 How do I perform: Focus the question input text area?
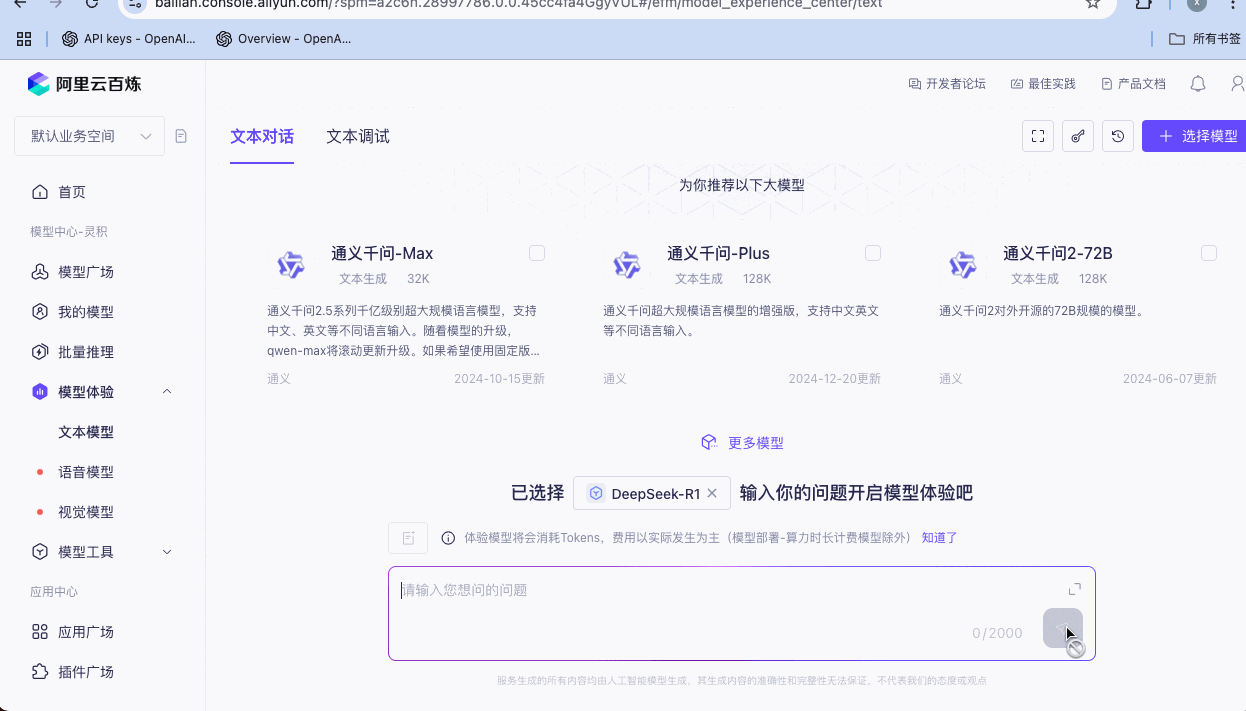tap(742, 613)
